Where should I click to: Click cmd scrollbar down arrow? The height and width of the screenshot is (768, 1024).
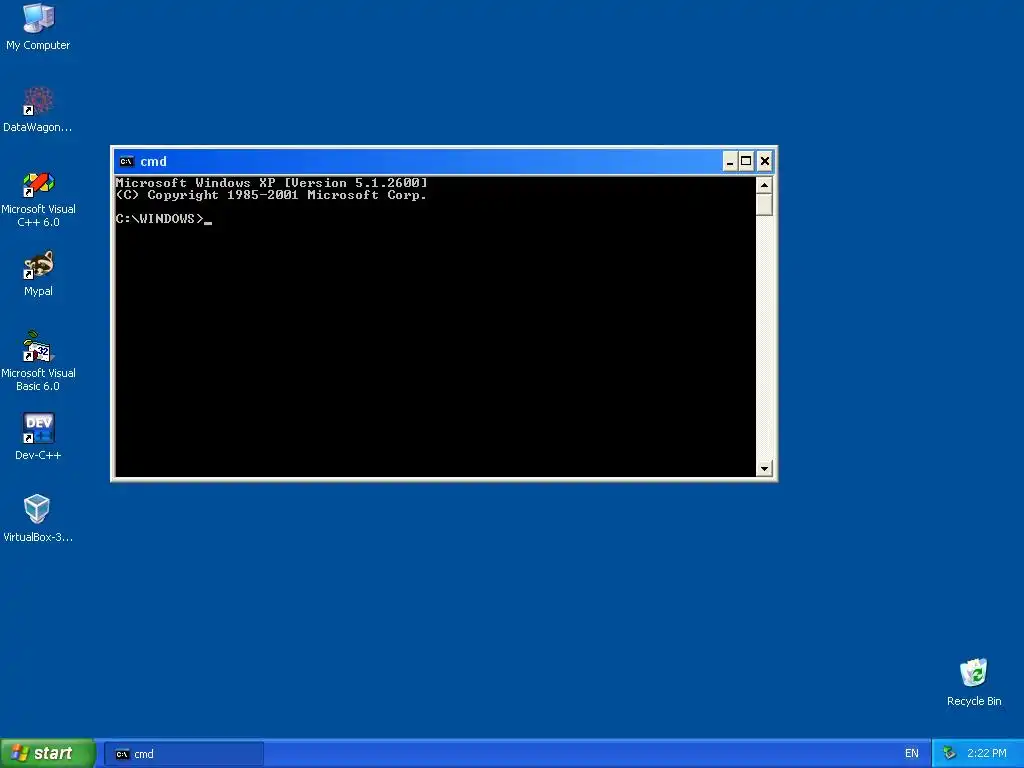click(764, 468)
